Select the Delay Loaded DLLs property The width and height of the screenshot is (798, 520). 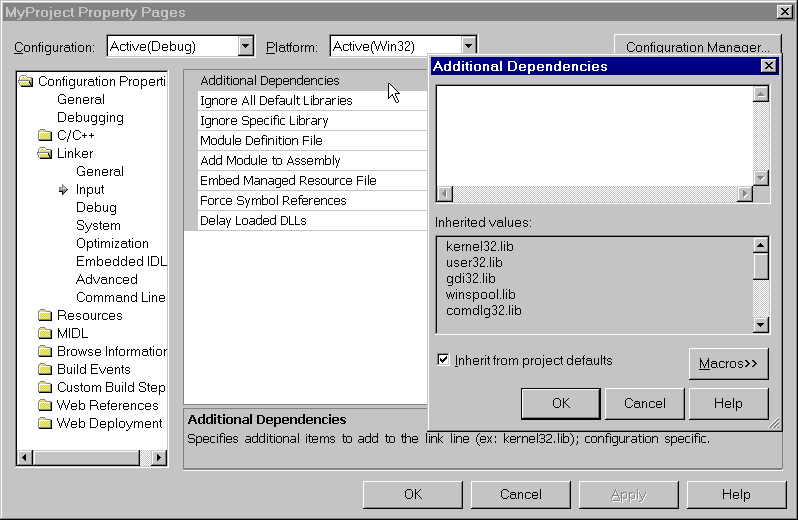tap(253, 221)
